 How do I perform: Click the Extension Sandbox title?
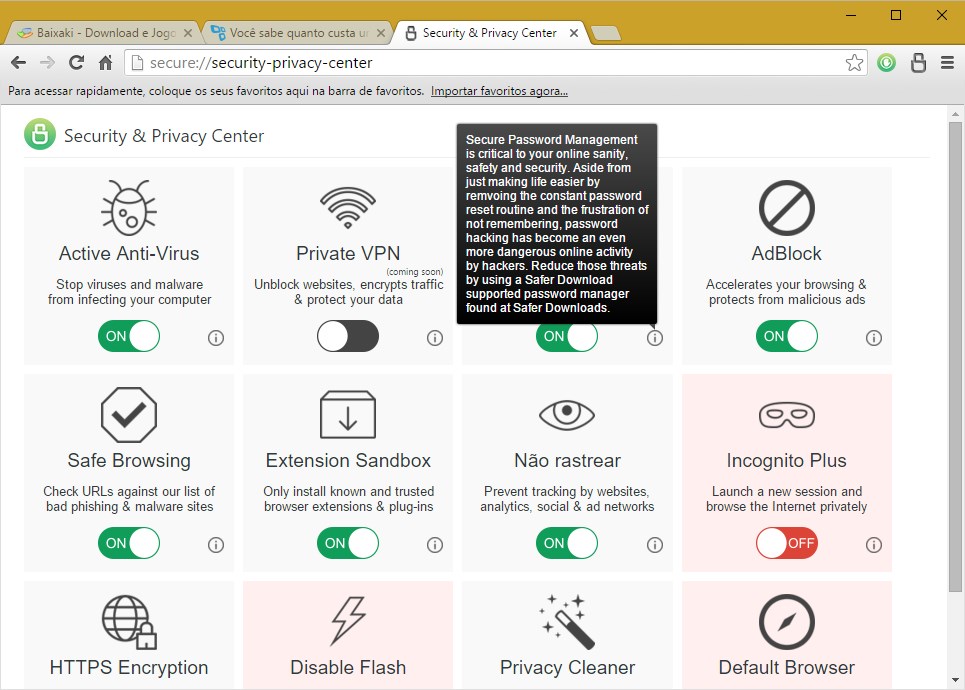point(348,460)
